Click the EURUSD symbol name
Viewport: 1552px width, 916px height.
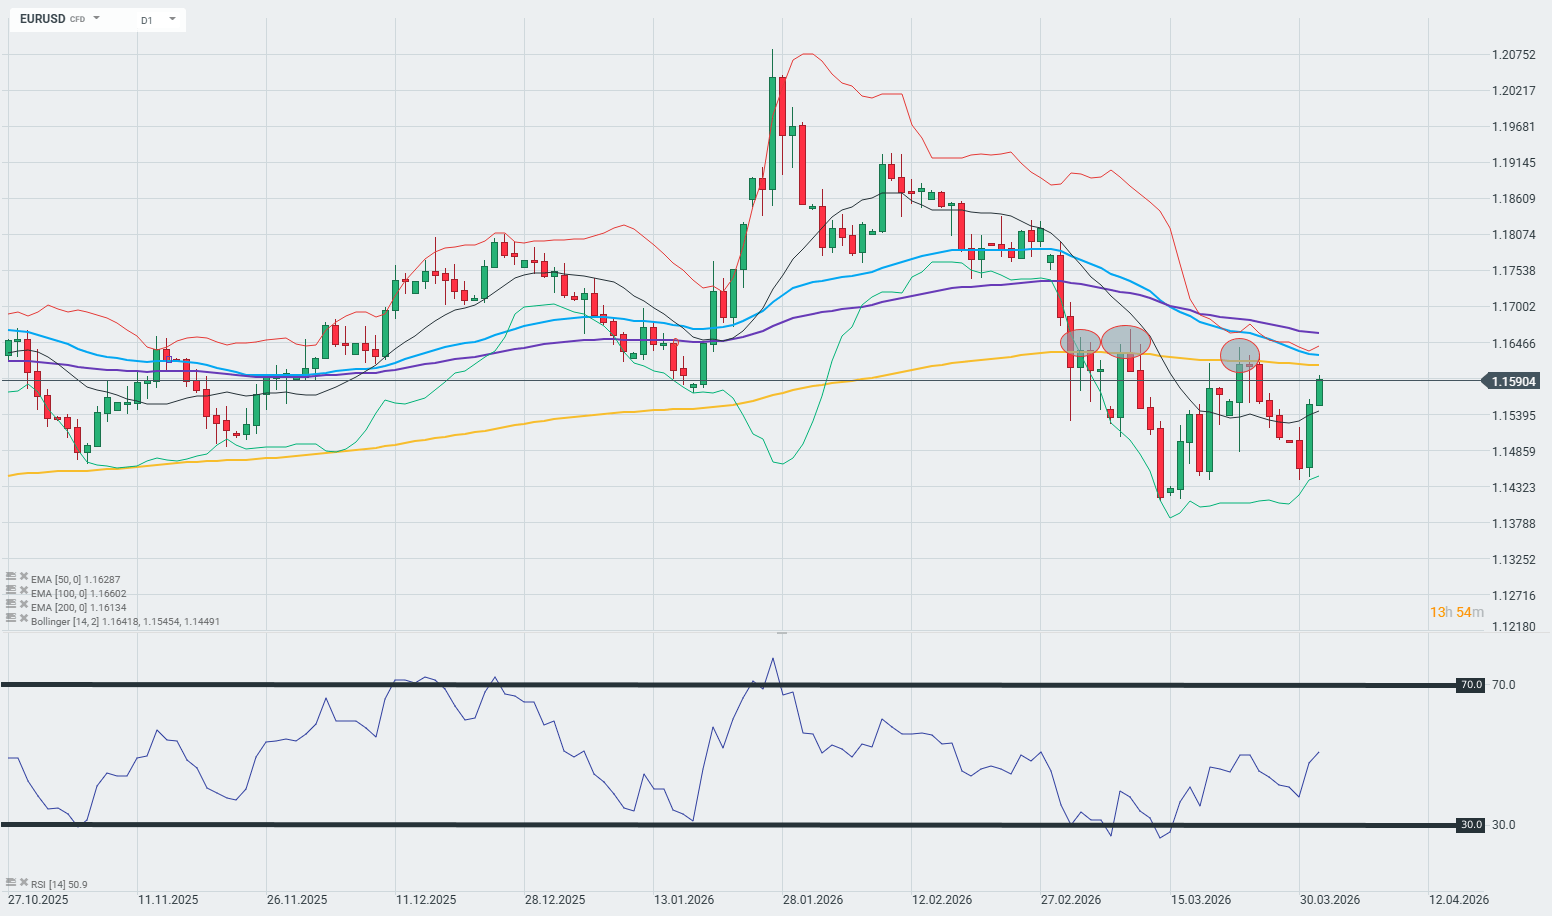[x=42, y=19]
